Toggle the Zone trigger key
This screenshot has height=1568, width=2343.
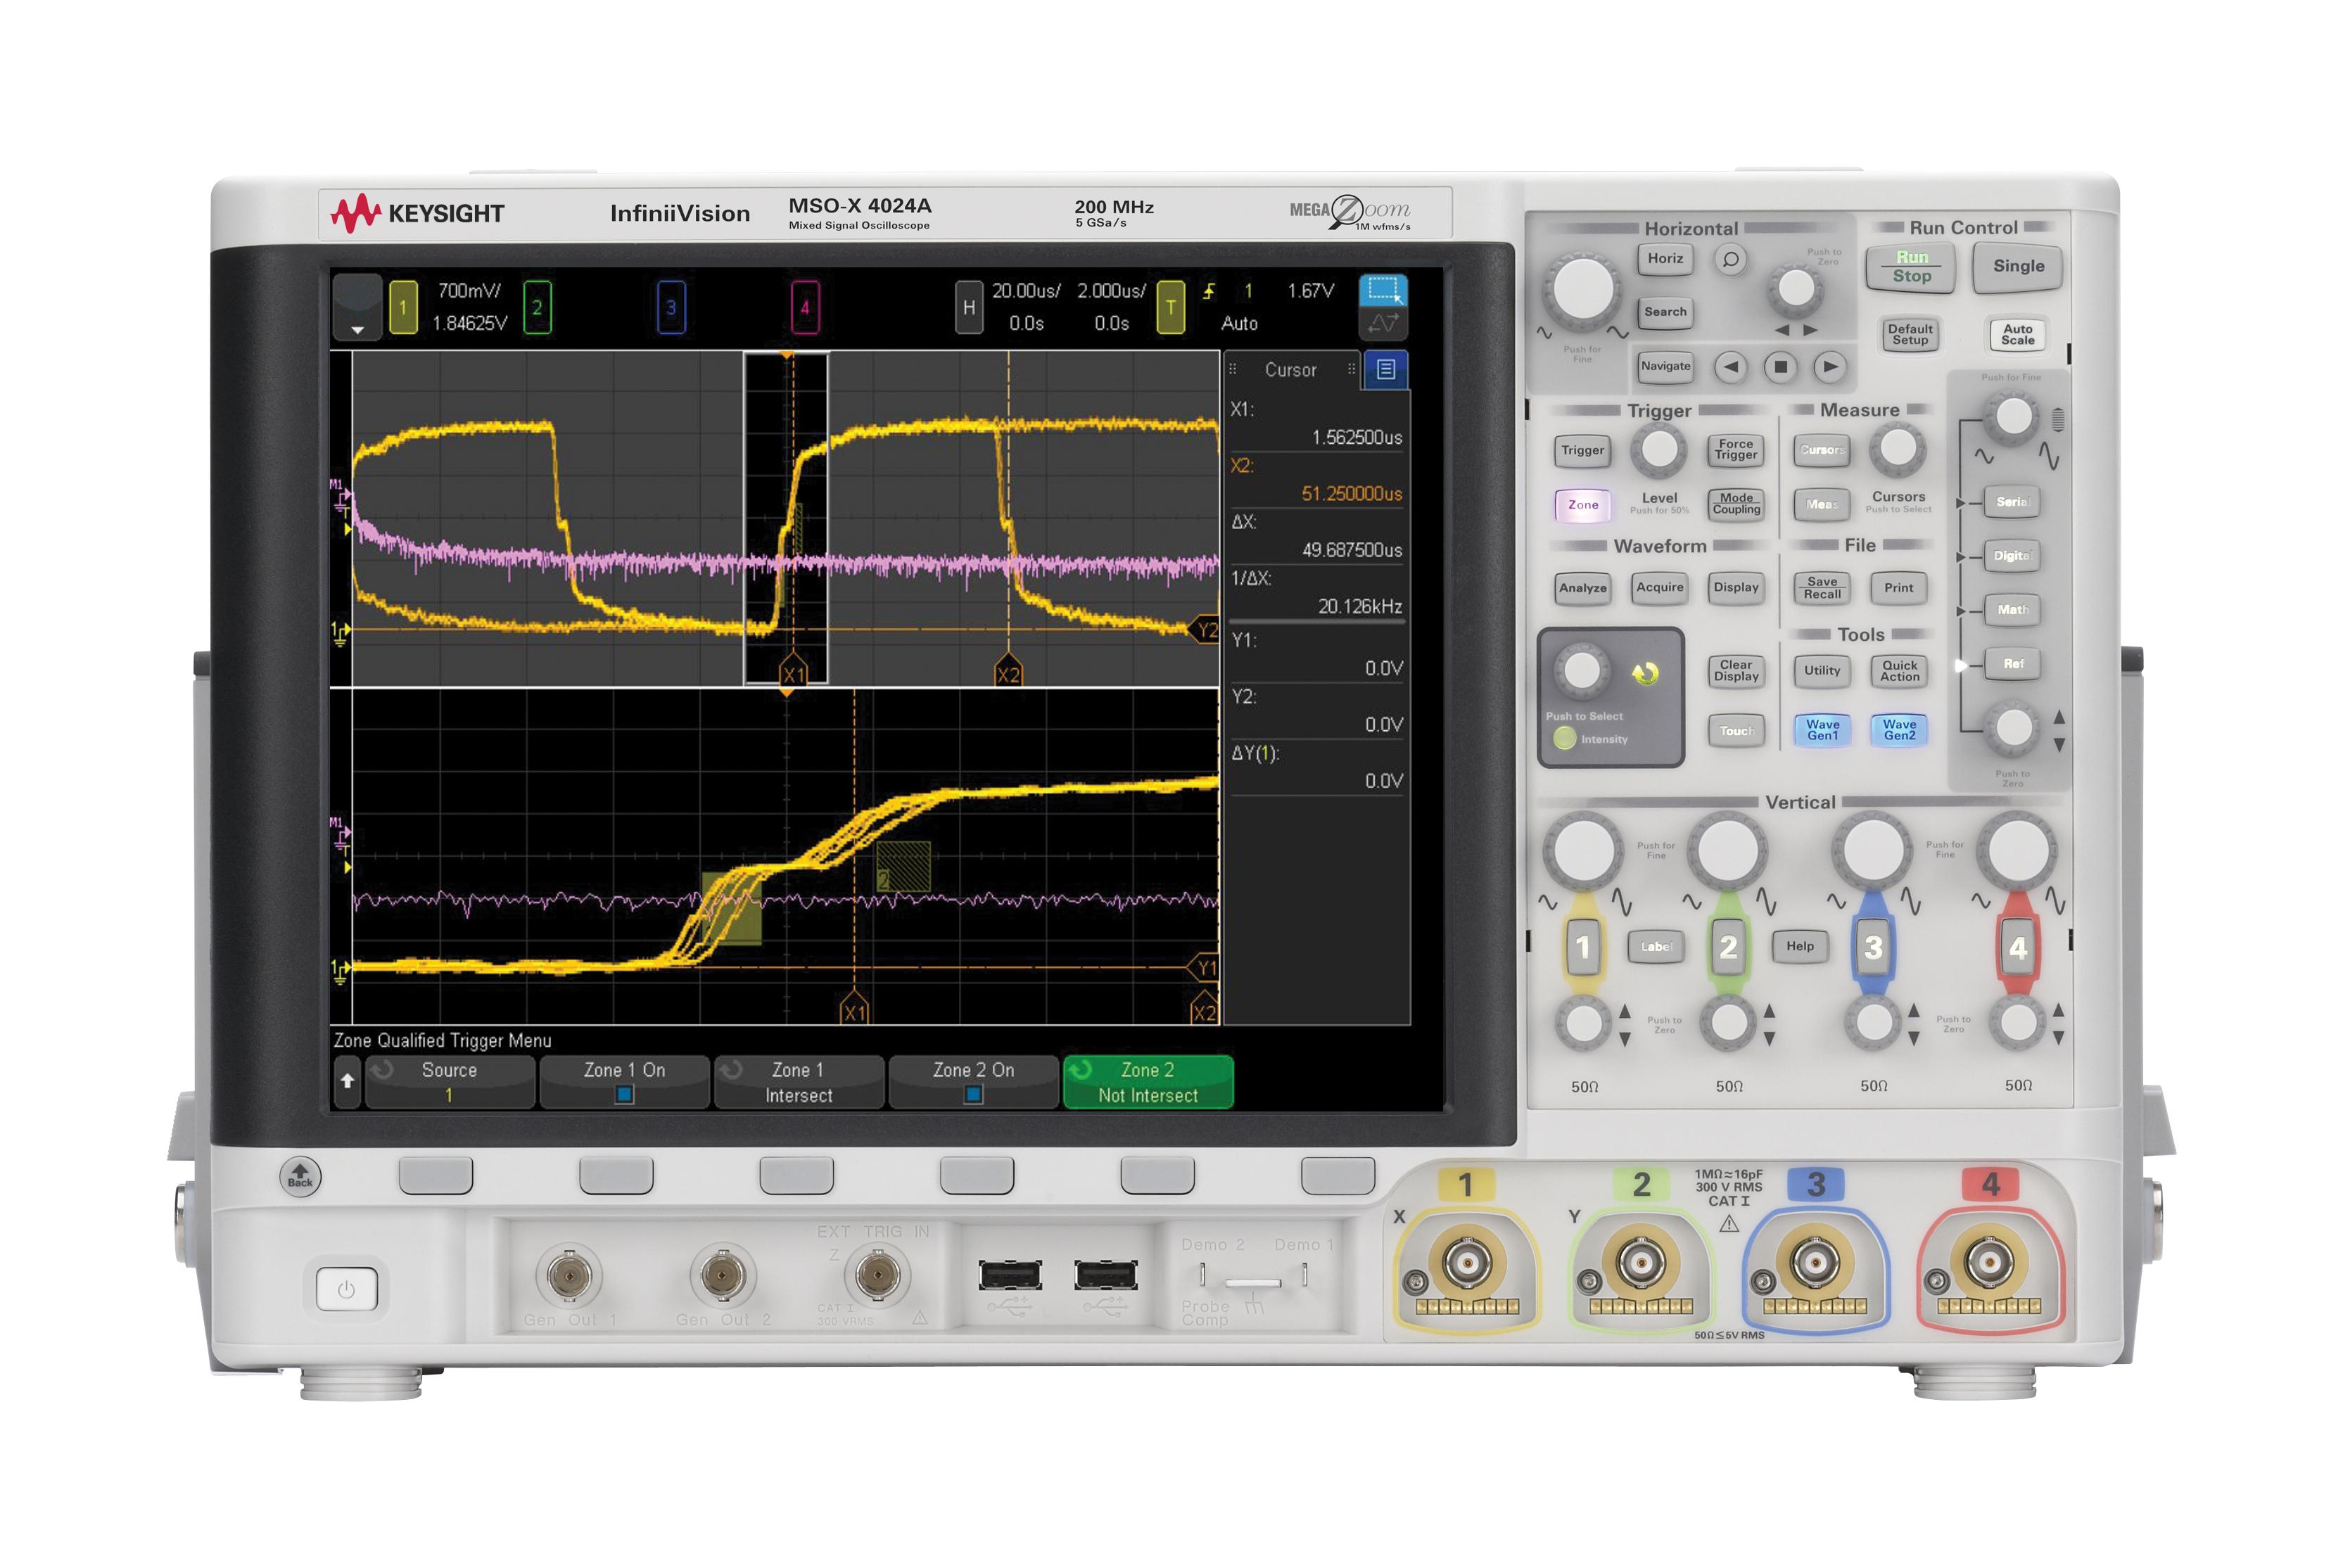tap(1582, 505)
